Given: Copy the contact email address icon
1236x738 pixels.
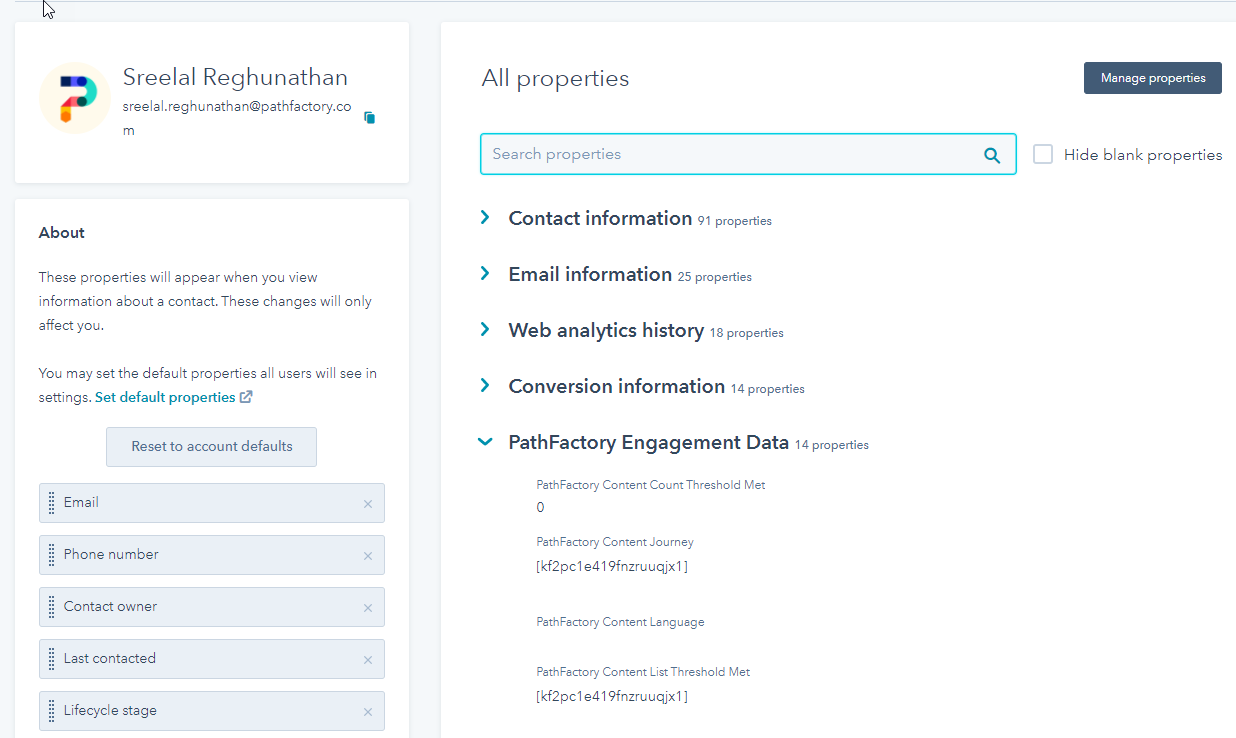Looking at the screenshot, I should (x=369, y=118).
